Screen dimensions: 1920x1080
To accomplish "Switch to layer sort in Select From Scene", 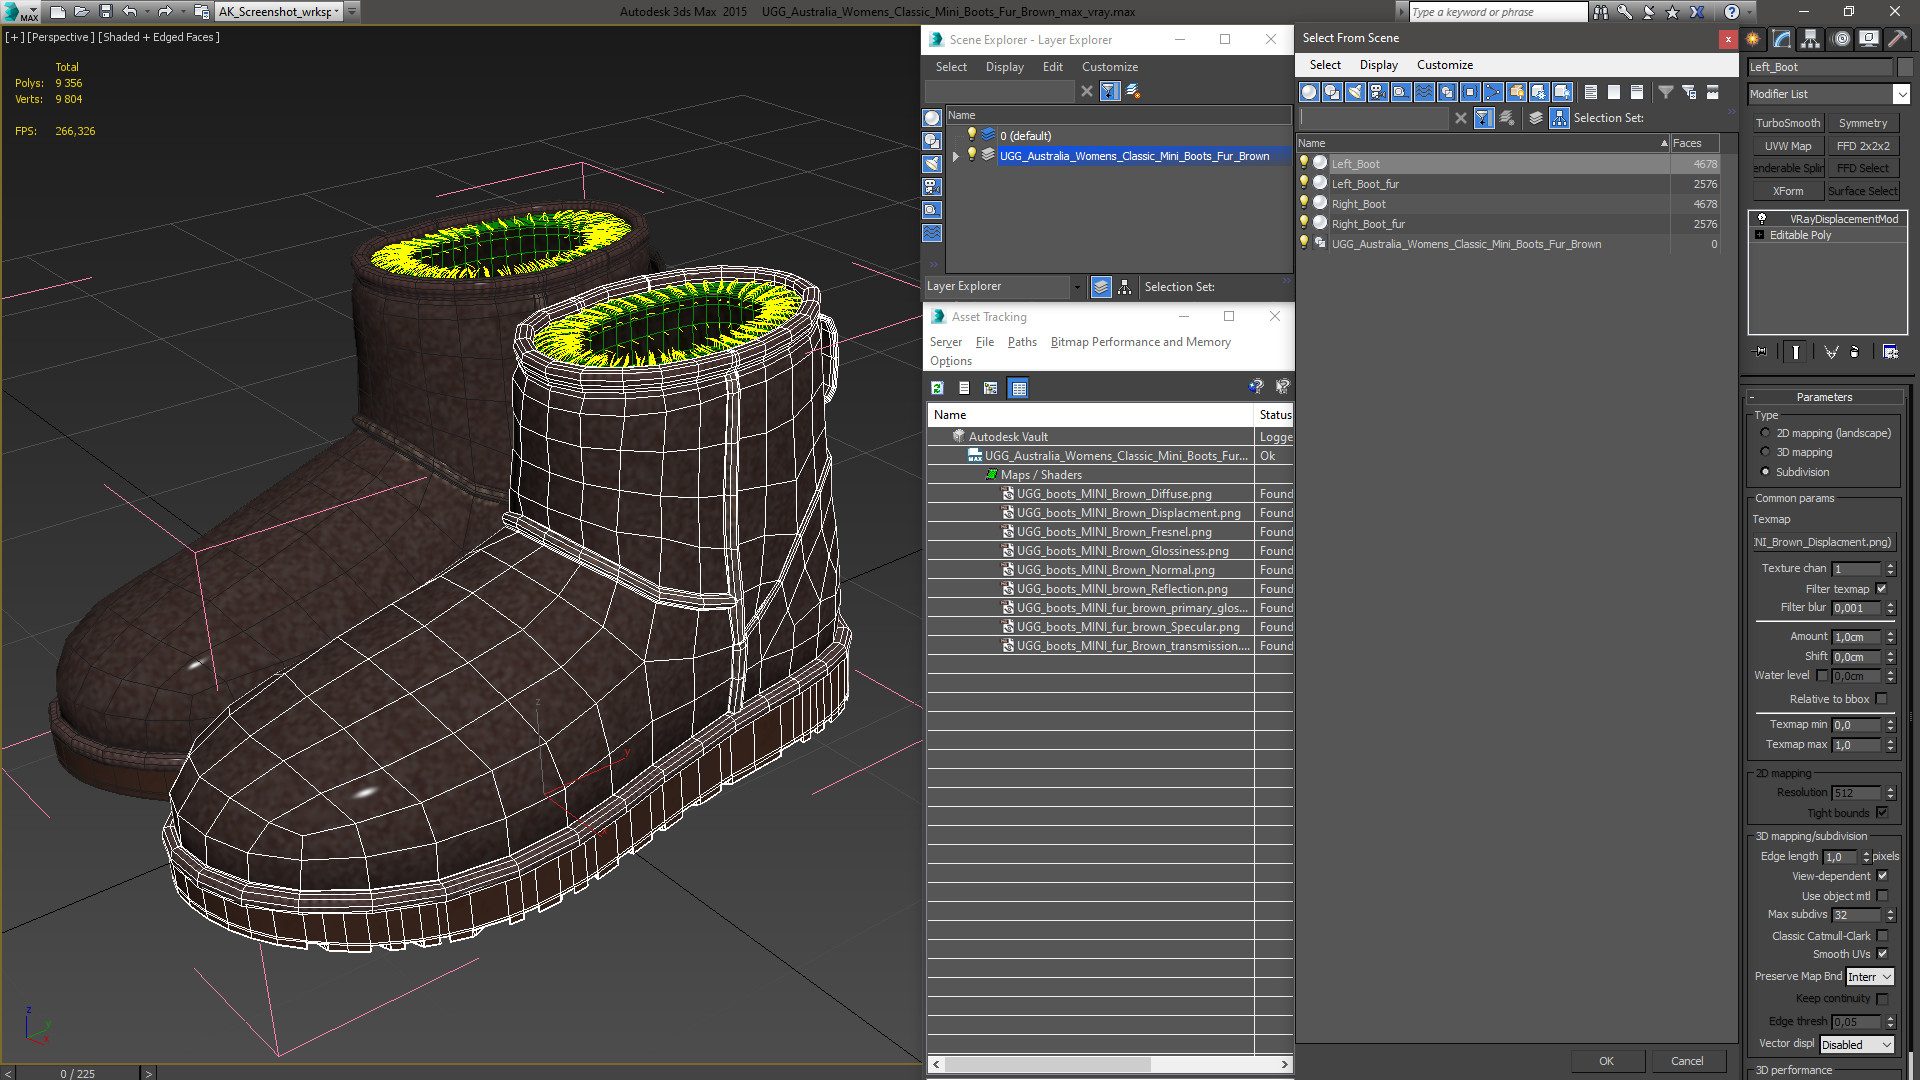I will pos(1536,118).
